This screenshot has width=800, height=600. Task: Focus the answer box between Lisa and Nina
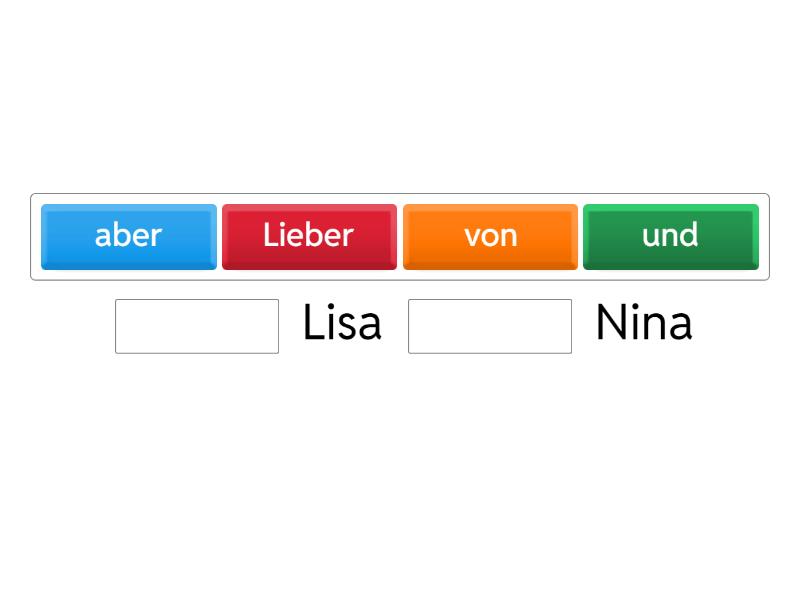point(490,326)
